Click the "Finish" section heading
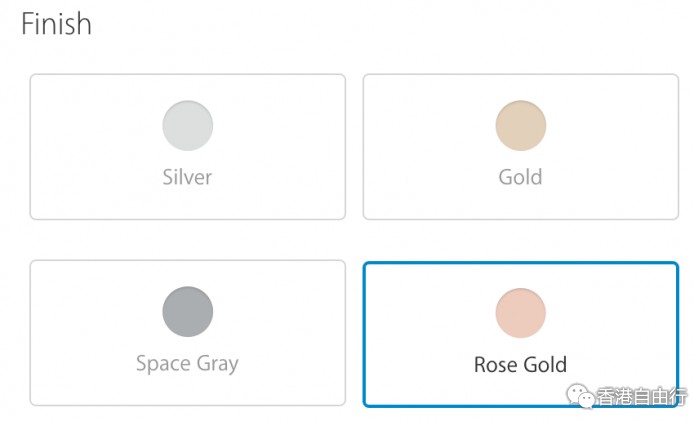The width and height of the screenshot is (694, 421). (x=57, y=24)
